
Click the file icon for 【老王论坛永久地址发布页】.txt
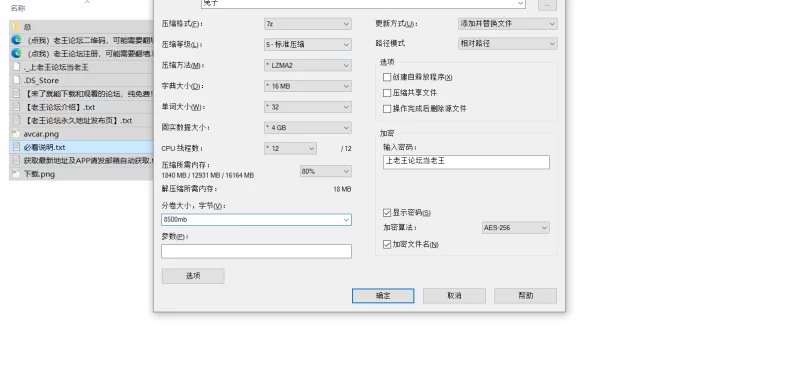[x=16, y=120]
